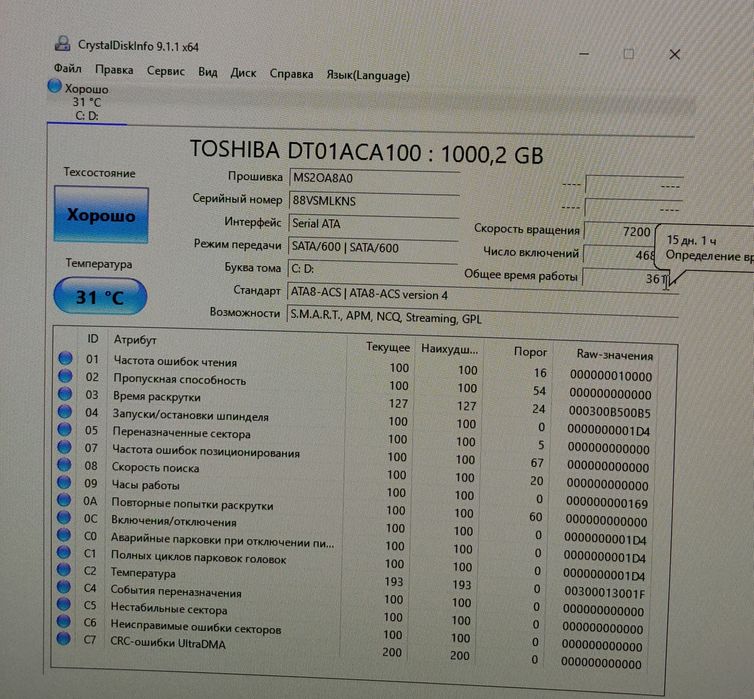Open the Правка menu

[x=114, y=70]
